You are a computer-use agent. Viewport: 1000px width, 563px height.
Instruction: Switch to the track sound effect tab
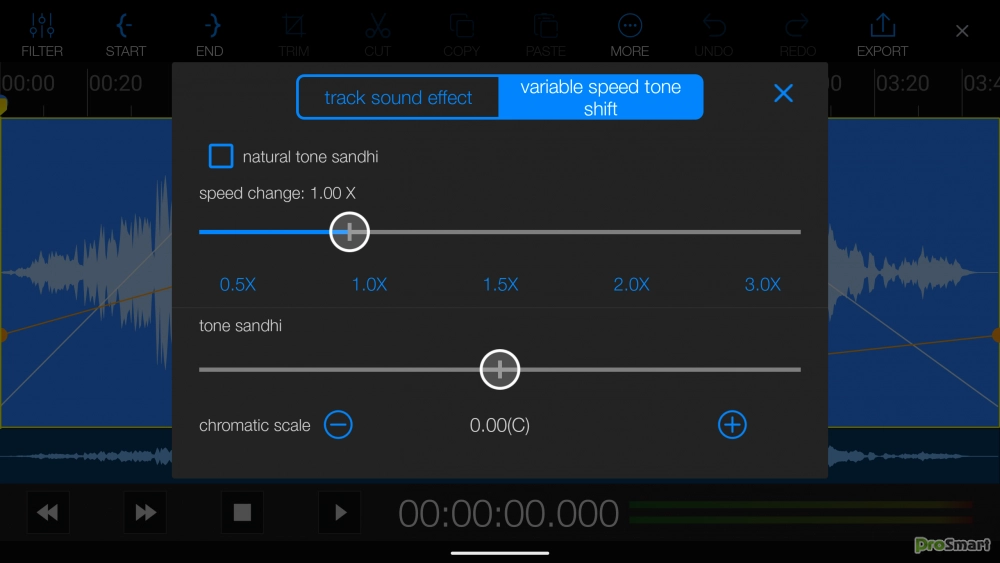(398, 98)
